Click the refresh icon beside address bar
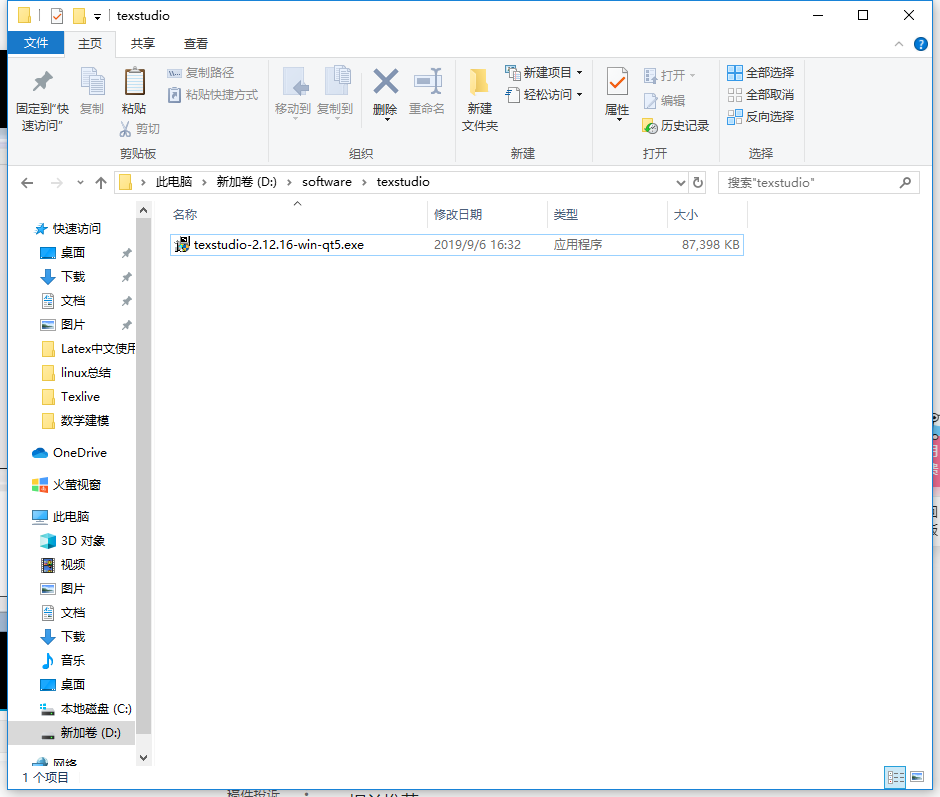 697,182
